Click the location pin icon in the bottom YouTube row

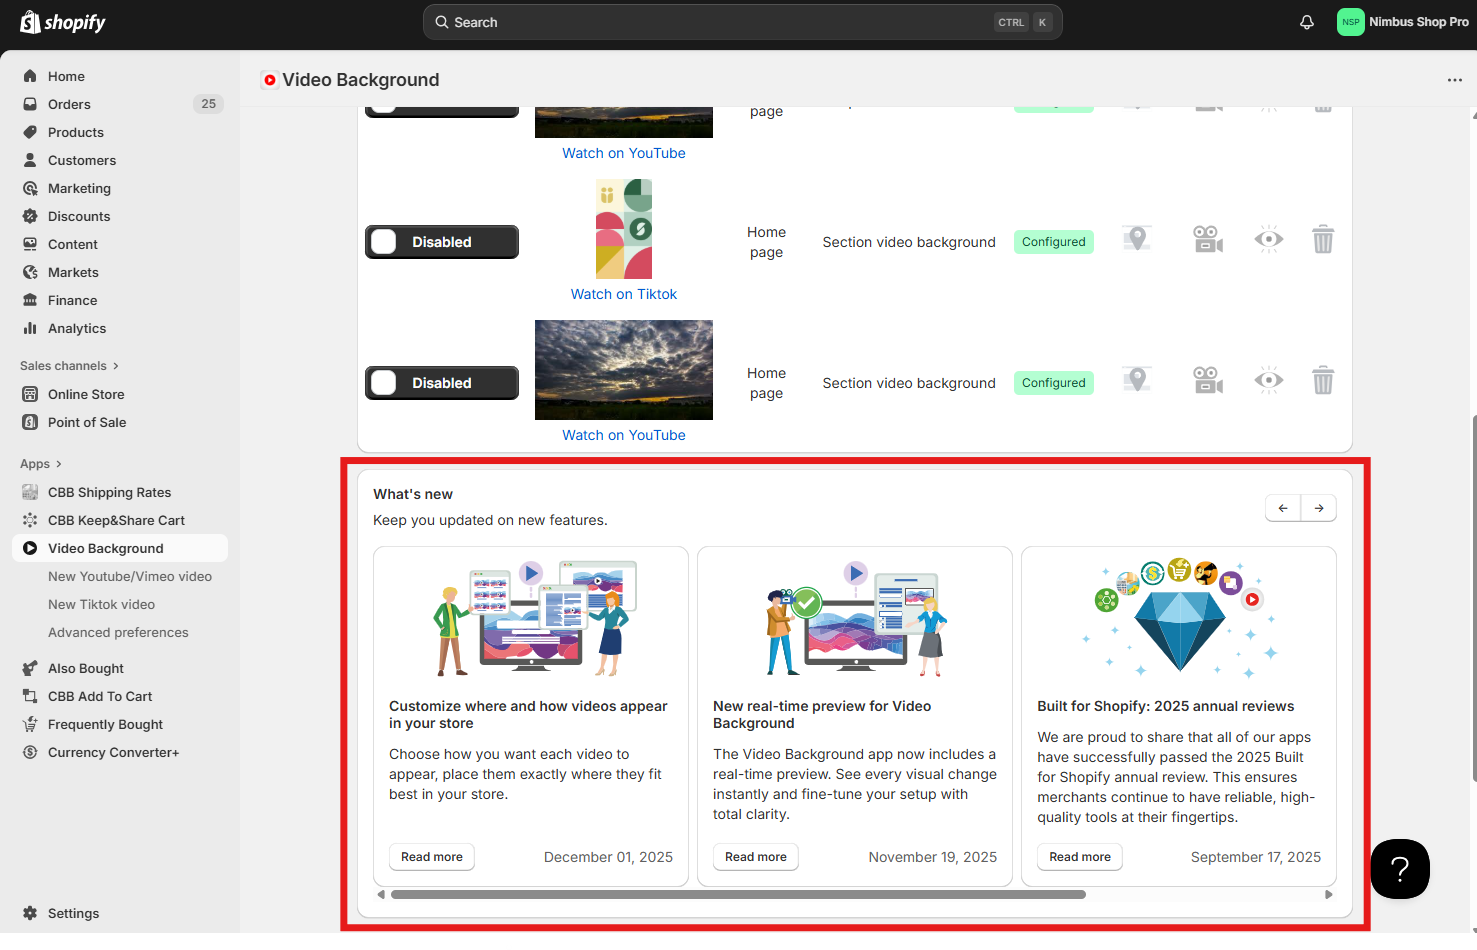pos(1136,380)
